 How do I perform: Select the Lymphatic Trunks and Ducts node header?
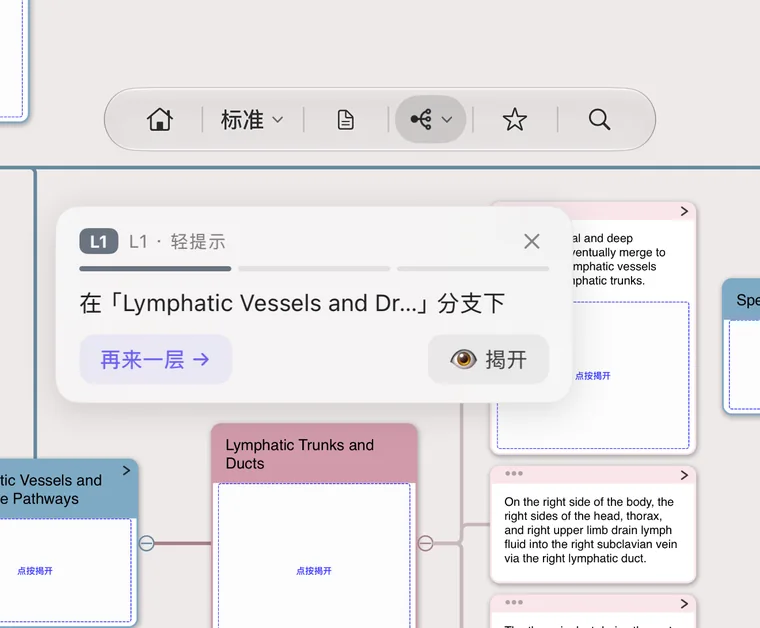pyautogui.click(x=314, y=454)
